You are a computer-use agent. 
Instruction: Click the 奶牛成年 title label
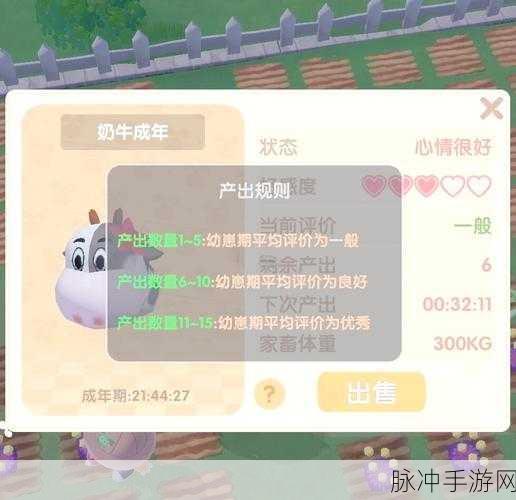pos(132,132)
